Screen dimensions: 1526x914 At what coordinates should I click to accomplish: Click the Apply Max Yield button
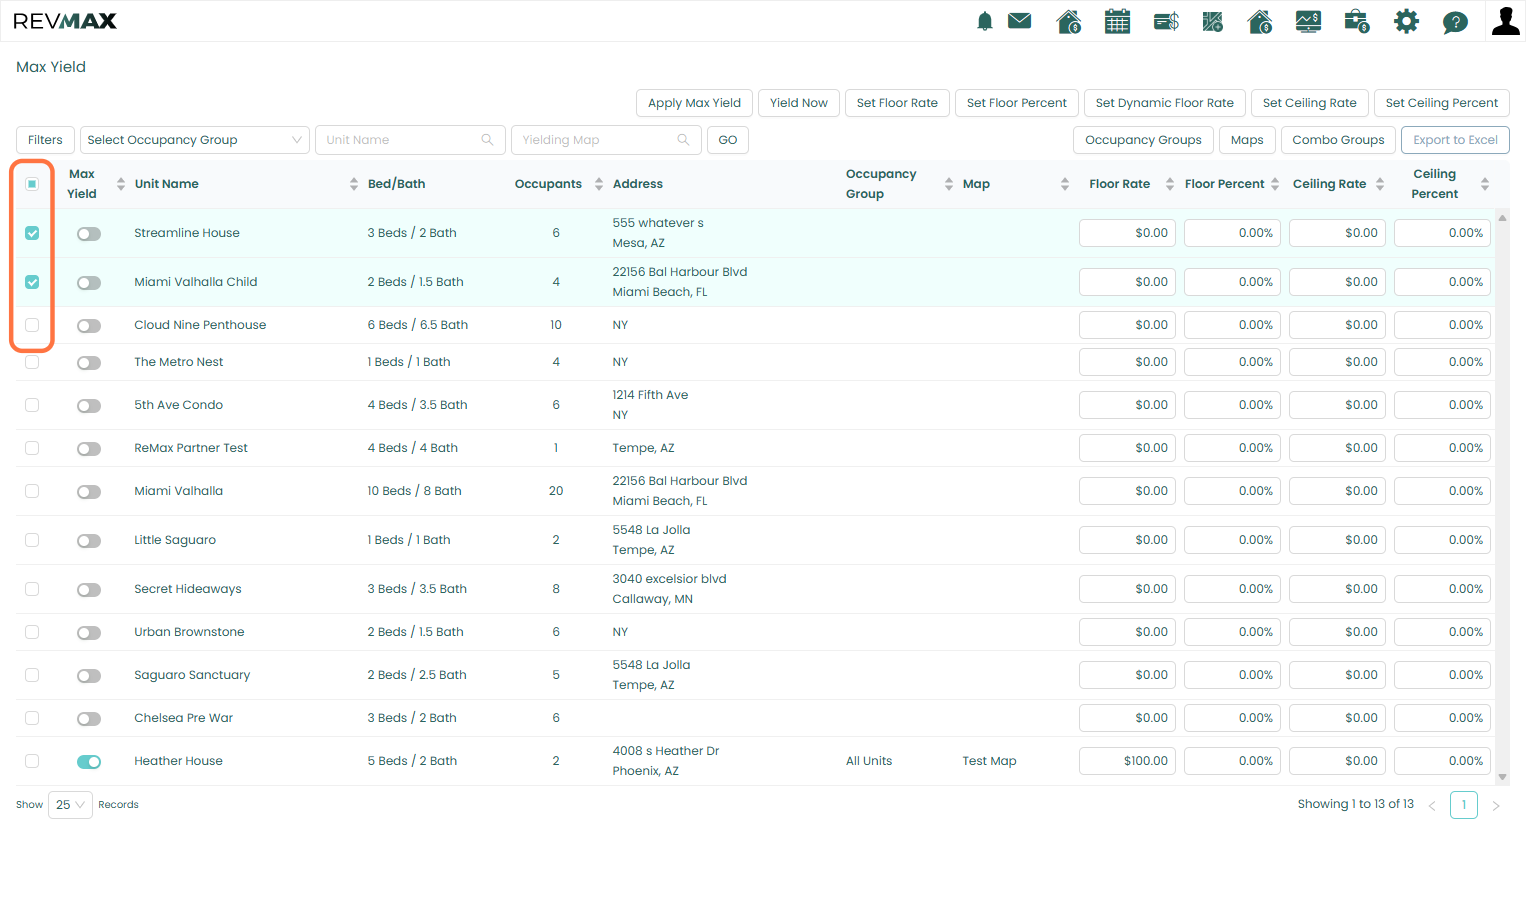coord(694,103)
